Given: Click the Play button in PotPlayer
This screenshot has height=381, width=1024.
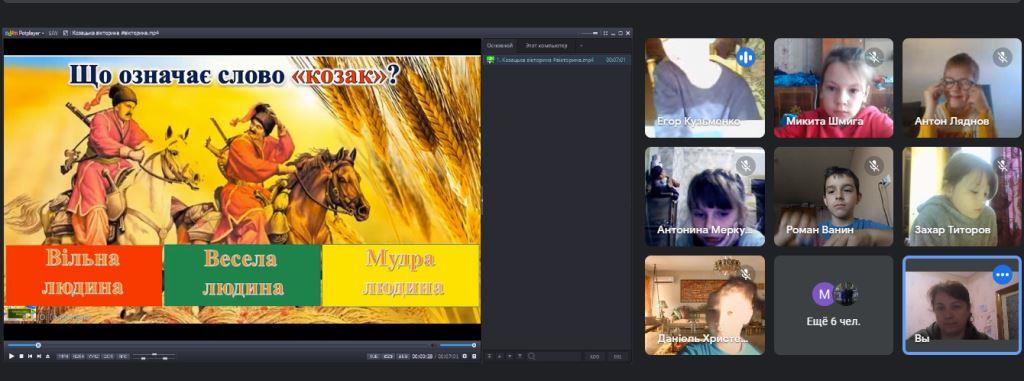Looking at the screenshot, I should (x=11, y=356).
